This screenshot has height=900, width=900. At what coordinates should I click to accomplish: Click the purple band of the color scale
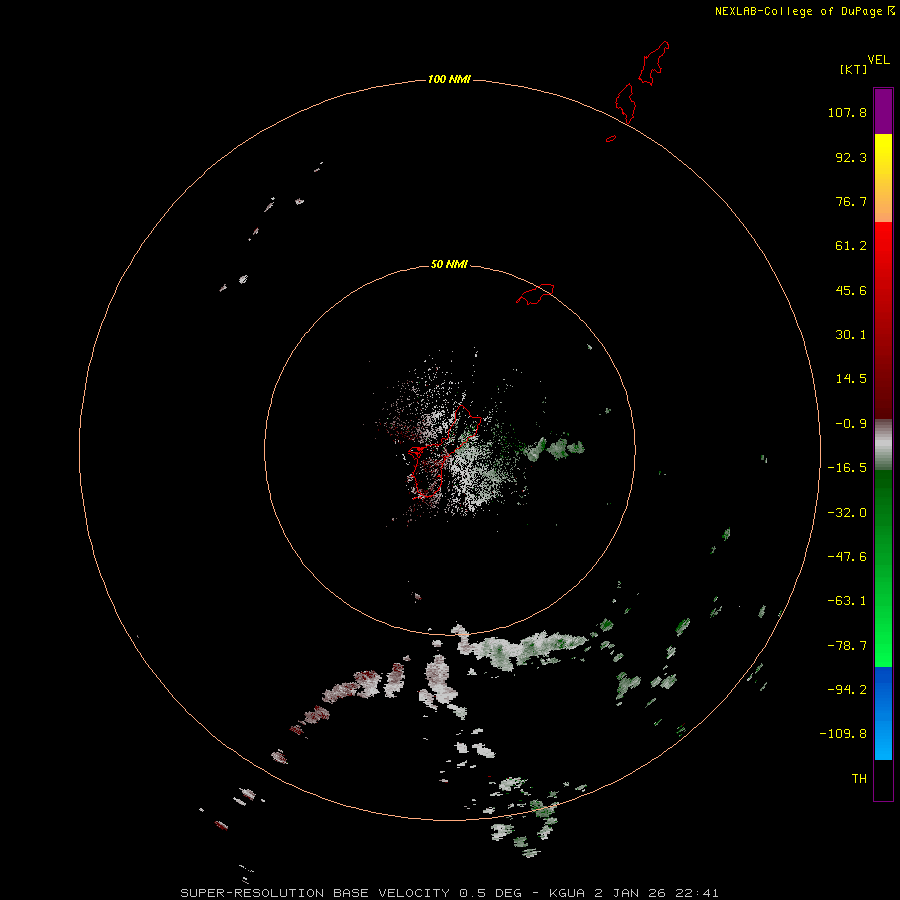tap(883, 111)
